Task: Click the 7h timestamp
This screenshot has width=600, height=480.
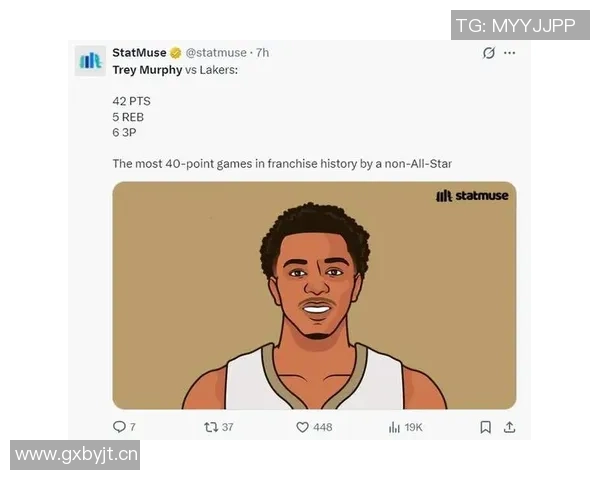Action: (x=262, y=53)
